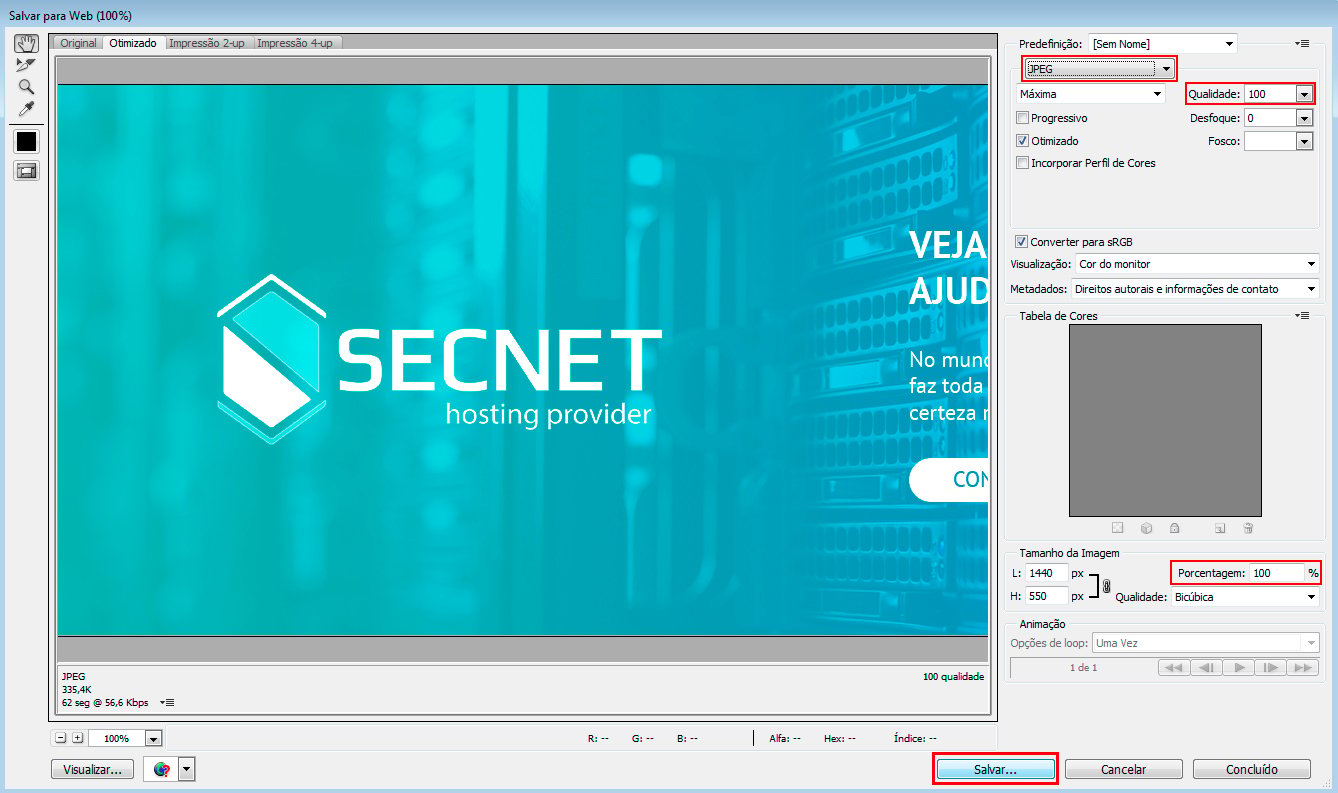
Task: Open the Máxima quality preset dropdown
Action: tap(1091, 94)
